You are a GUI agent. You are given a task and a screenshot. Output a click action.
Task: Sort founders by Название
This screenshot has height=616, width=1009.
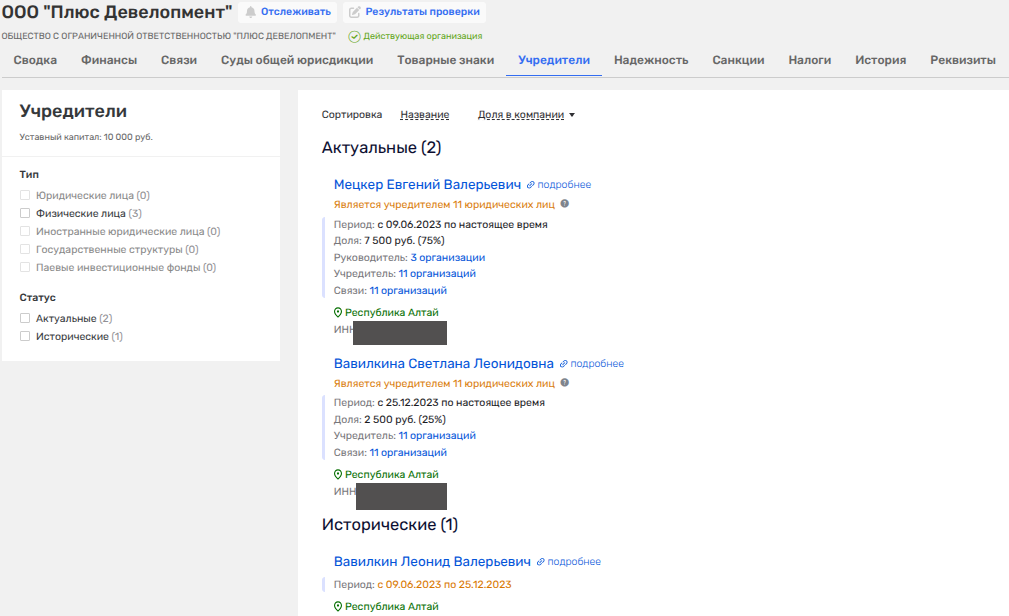tap(425, 115)
